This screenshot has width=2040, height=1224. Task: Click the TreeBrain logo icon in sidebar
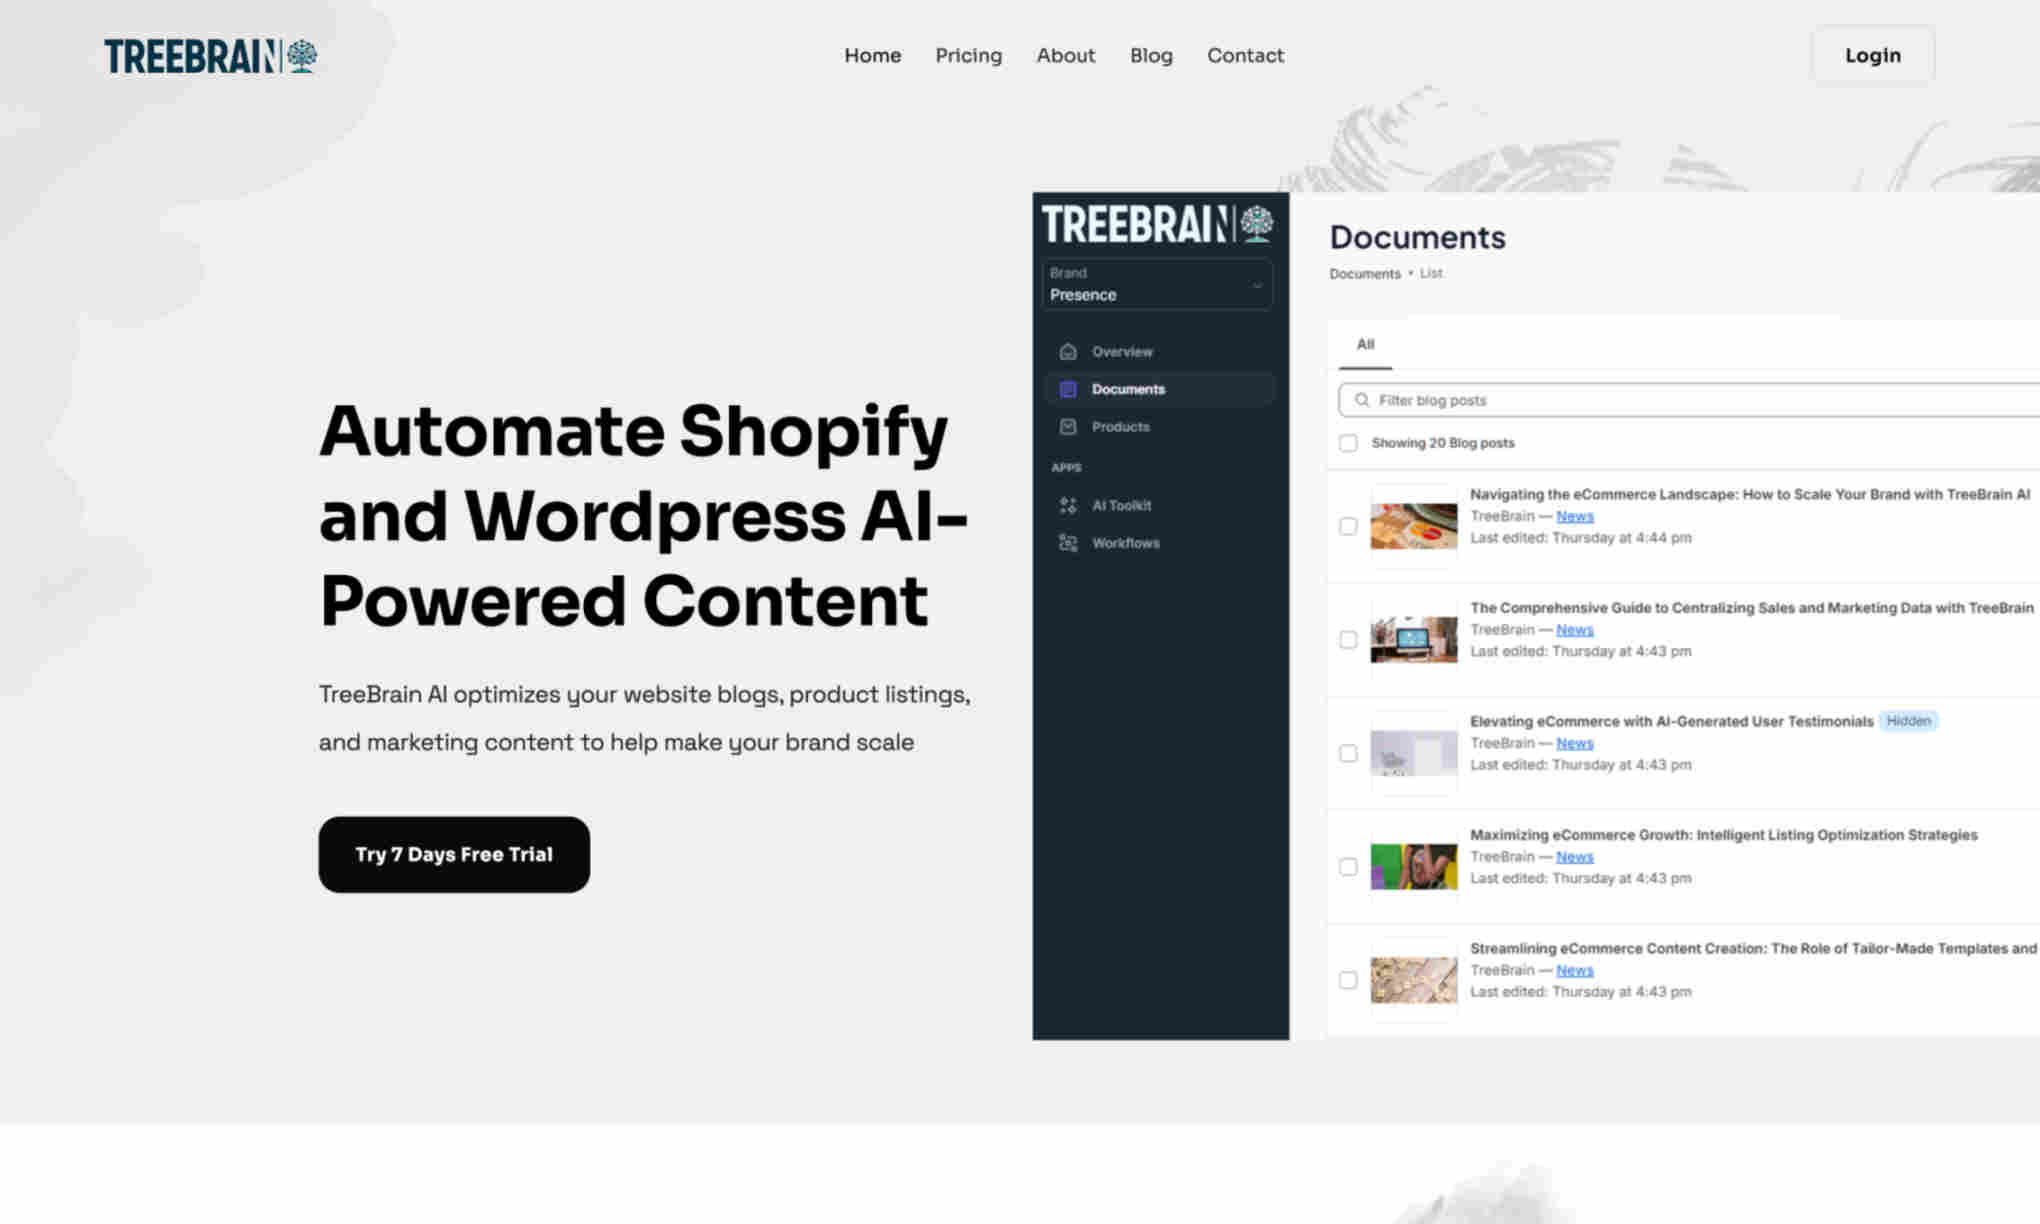pos(1260,224)
